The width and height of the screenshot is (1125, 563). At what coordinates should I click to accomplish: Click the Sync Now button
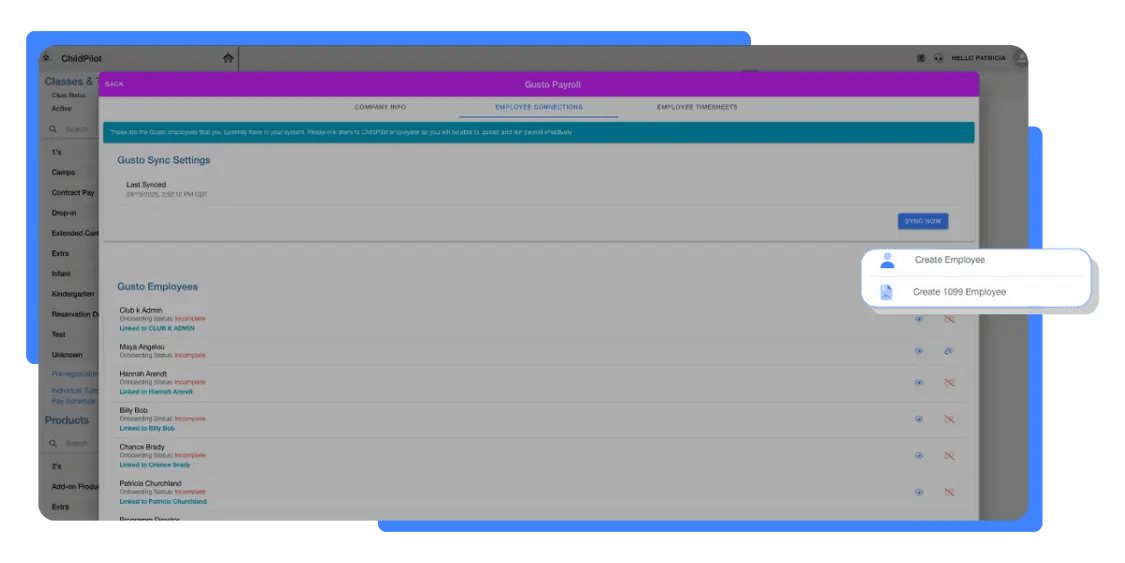pyautogui.click(x=923, y=221)
